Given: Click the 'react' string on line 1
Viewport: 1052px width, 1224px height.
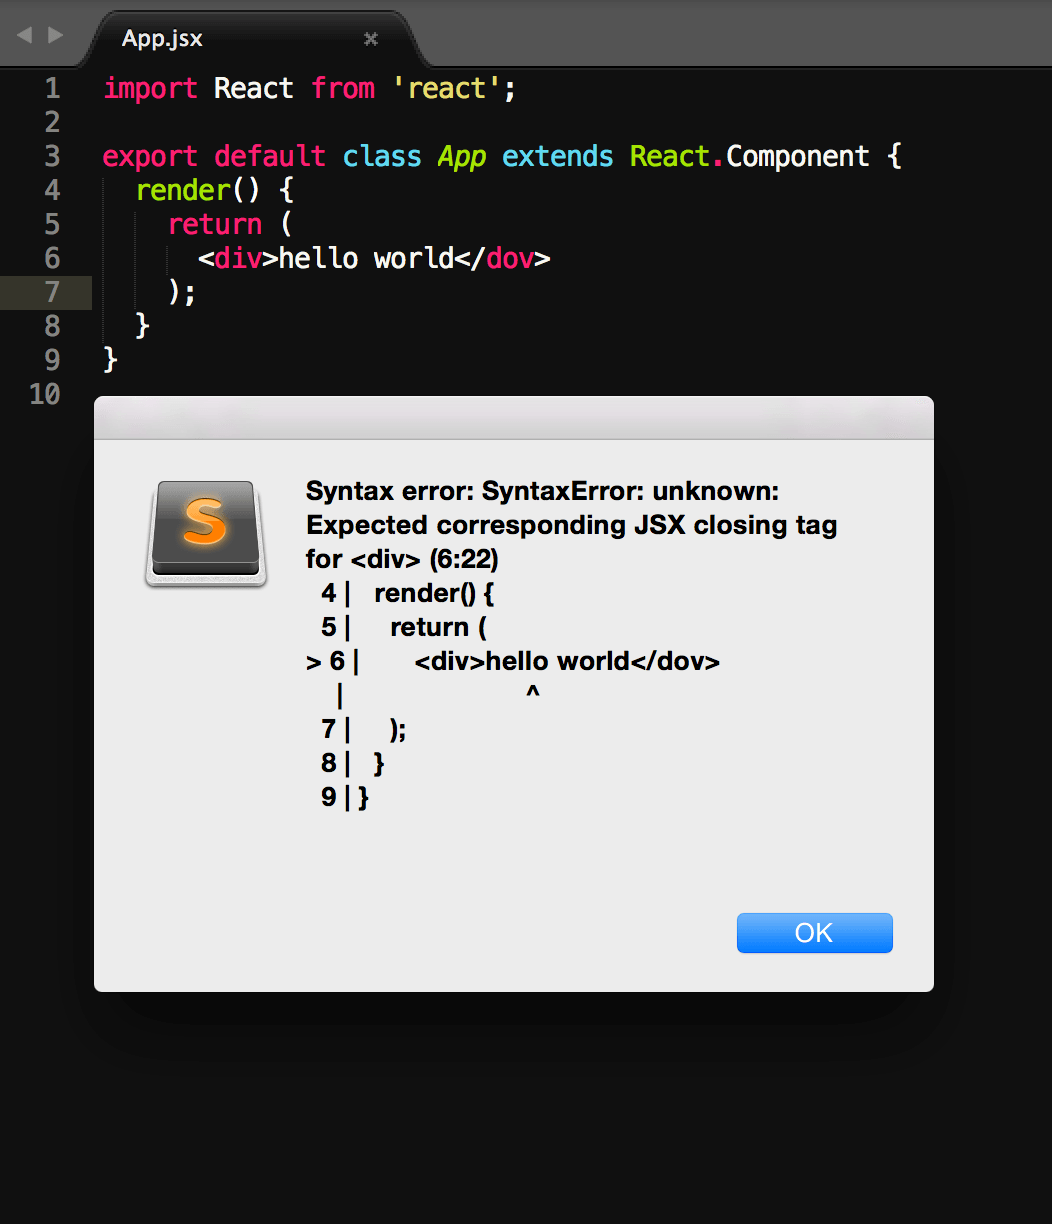Looking at the screenshot, I should (x=446, y=88).
